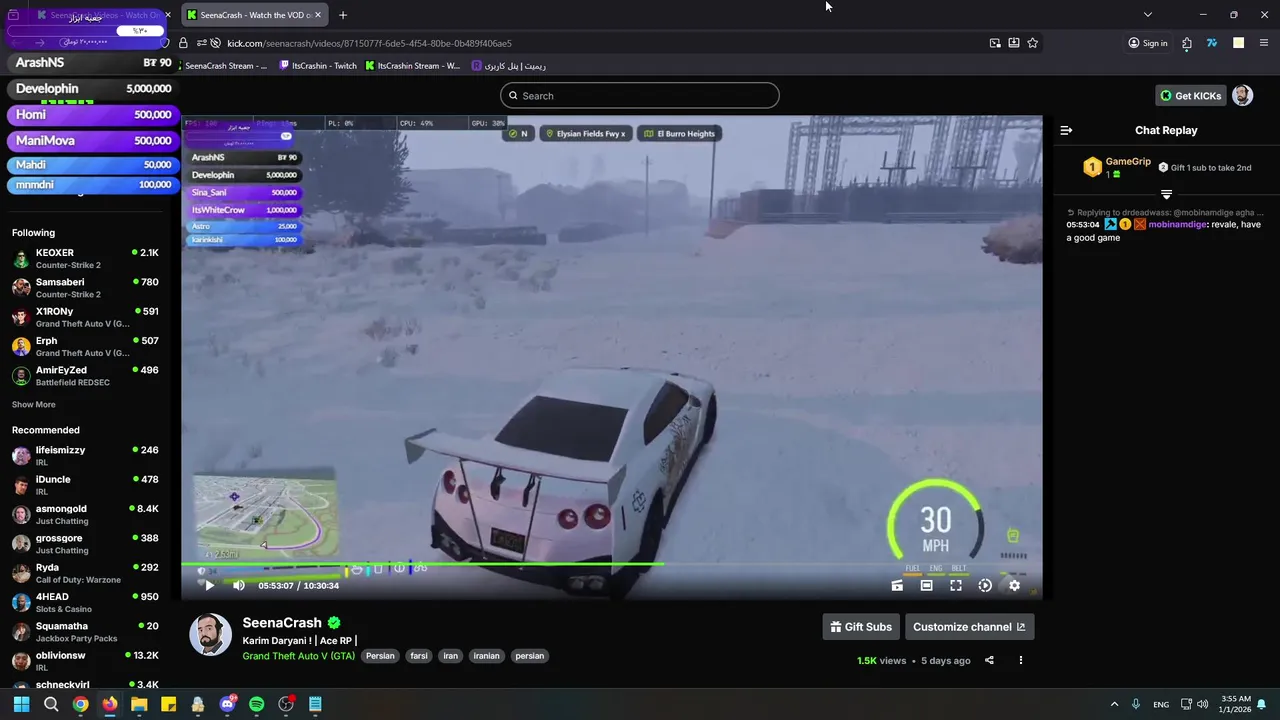Open Ryda Call of Duty channel
Screen dimensions: 1280x720
tap(88, 573)
